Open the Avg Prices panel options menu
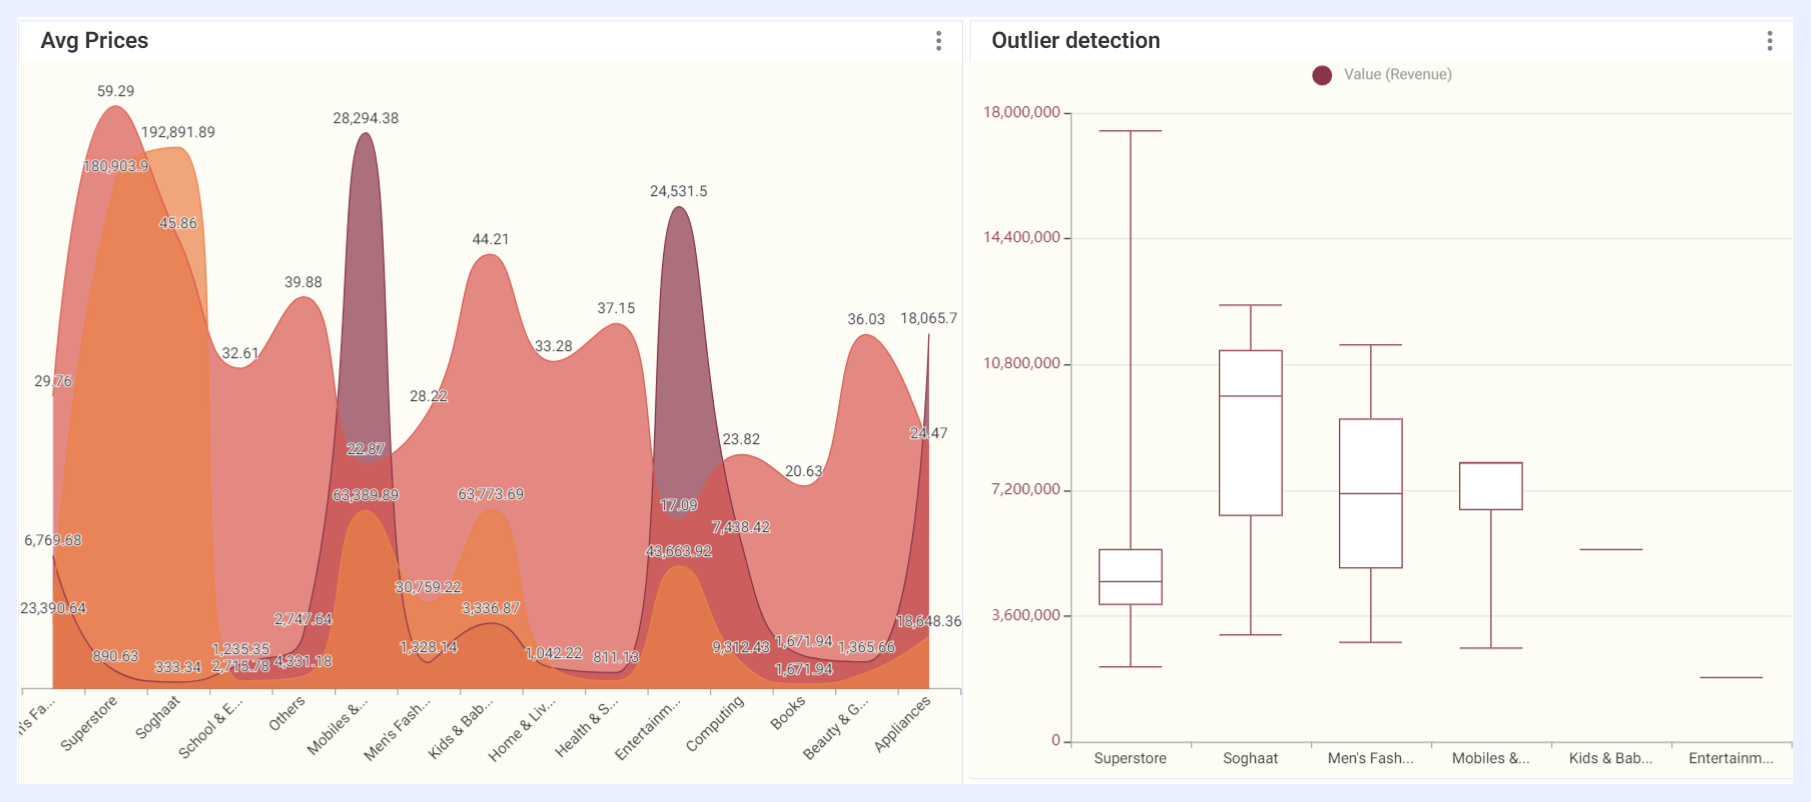Image resolution: width=1811 pixels, height=802 pixels. point(938,41)
